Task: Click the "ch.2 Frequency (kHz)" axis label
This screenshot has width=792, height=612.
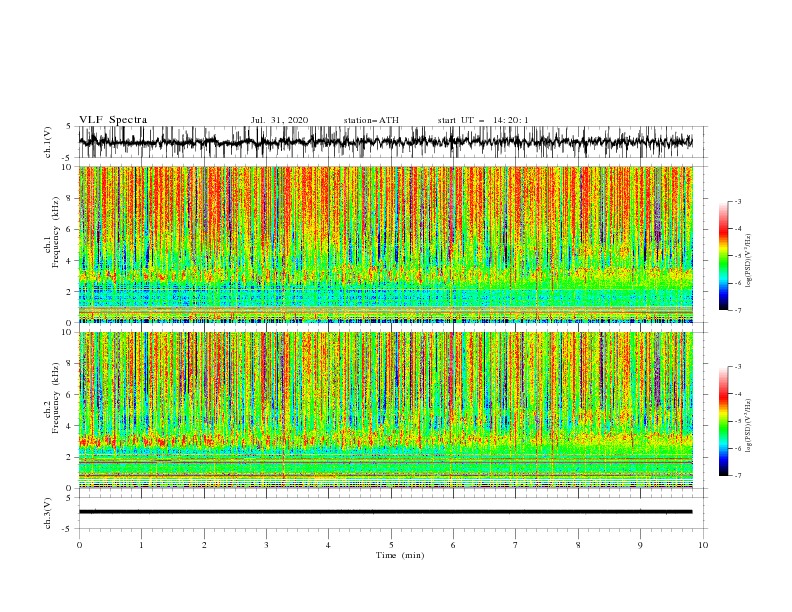Action: [53, 397]
